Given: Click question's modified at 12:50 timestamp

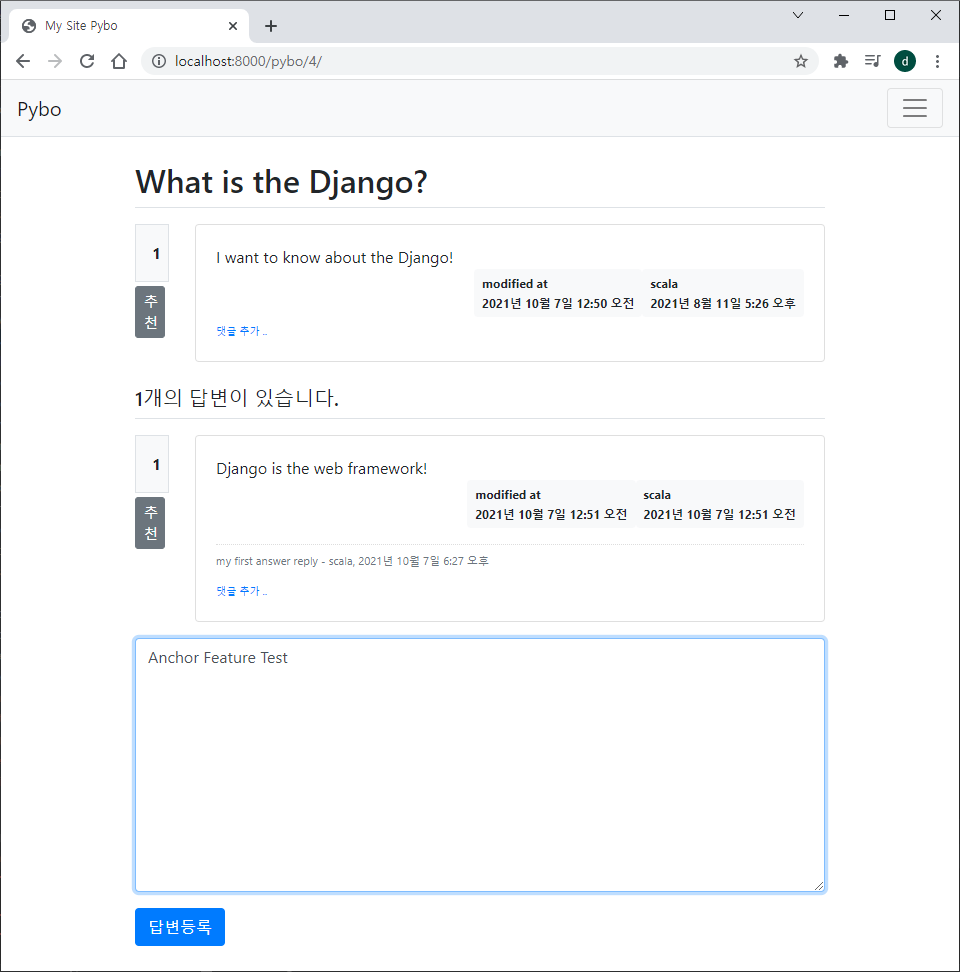Looking at the screenshot, I should click(558, 293).
